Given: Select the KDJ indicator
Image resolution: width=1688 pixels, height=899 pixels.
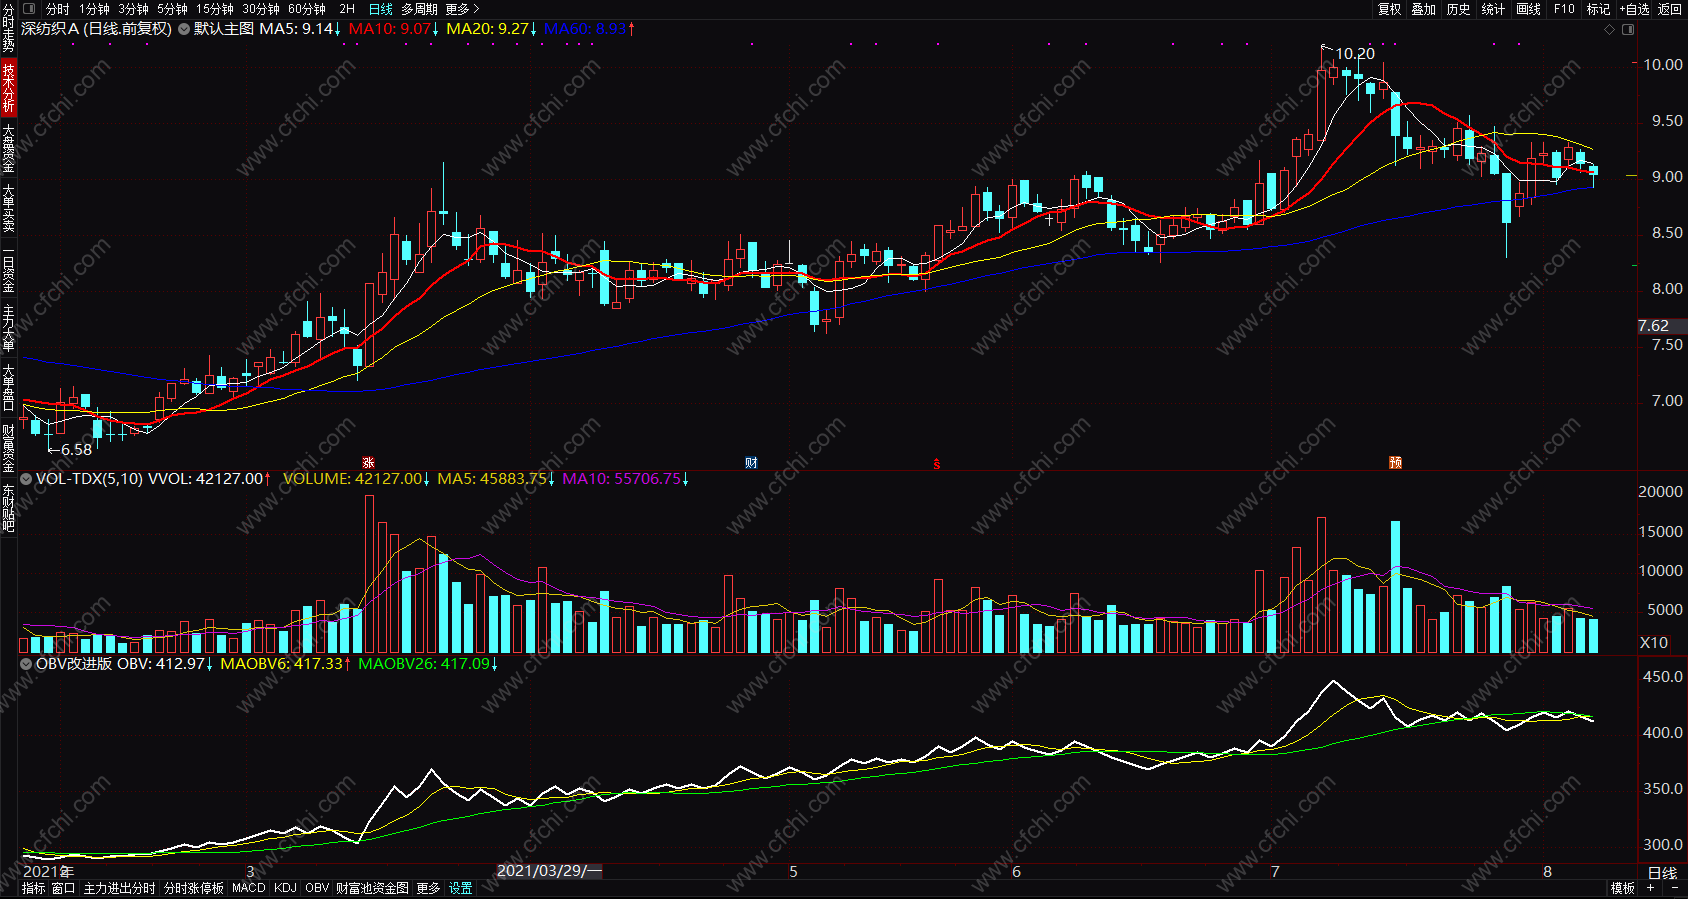Looking at the screenshot, I should pos(285,888).
